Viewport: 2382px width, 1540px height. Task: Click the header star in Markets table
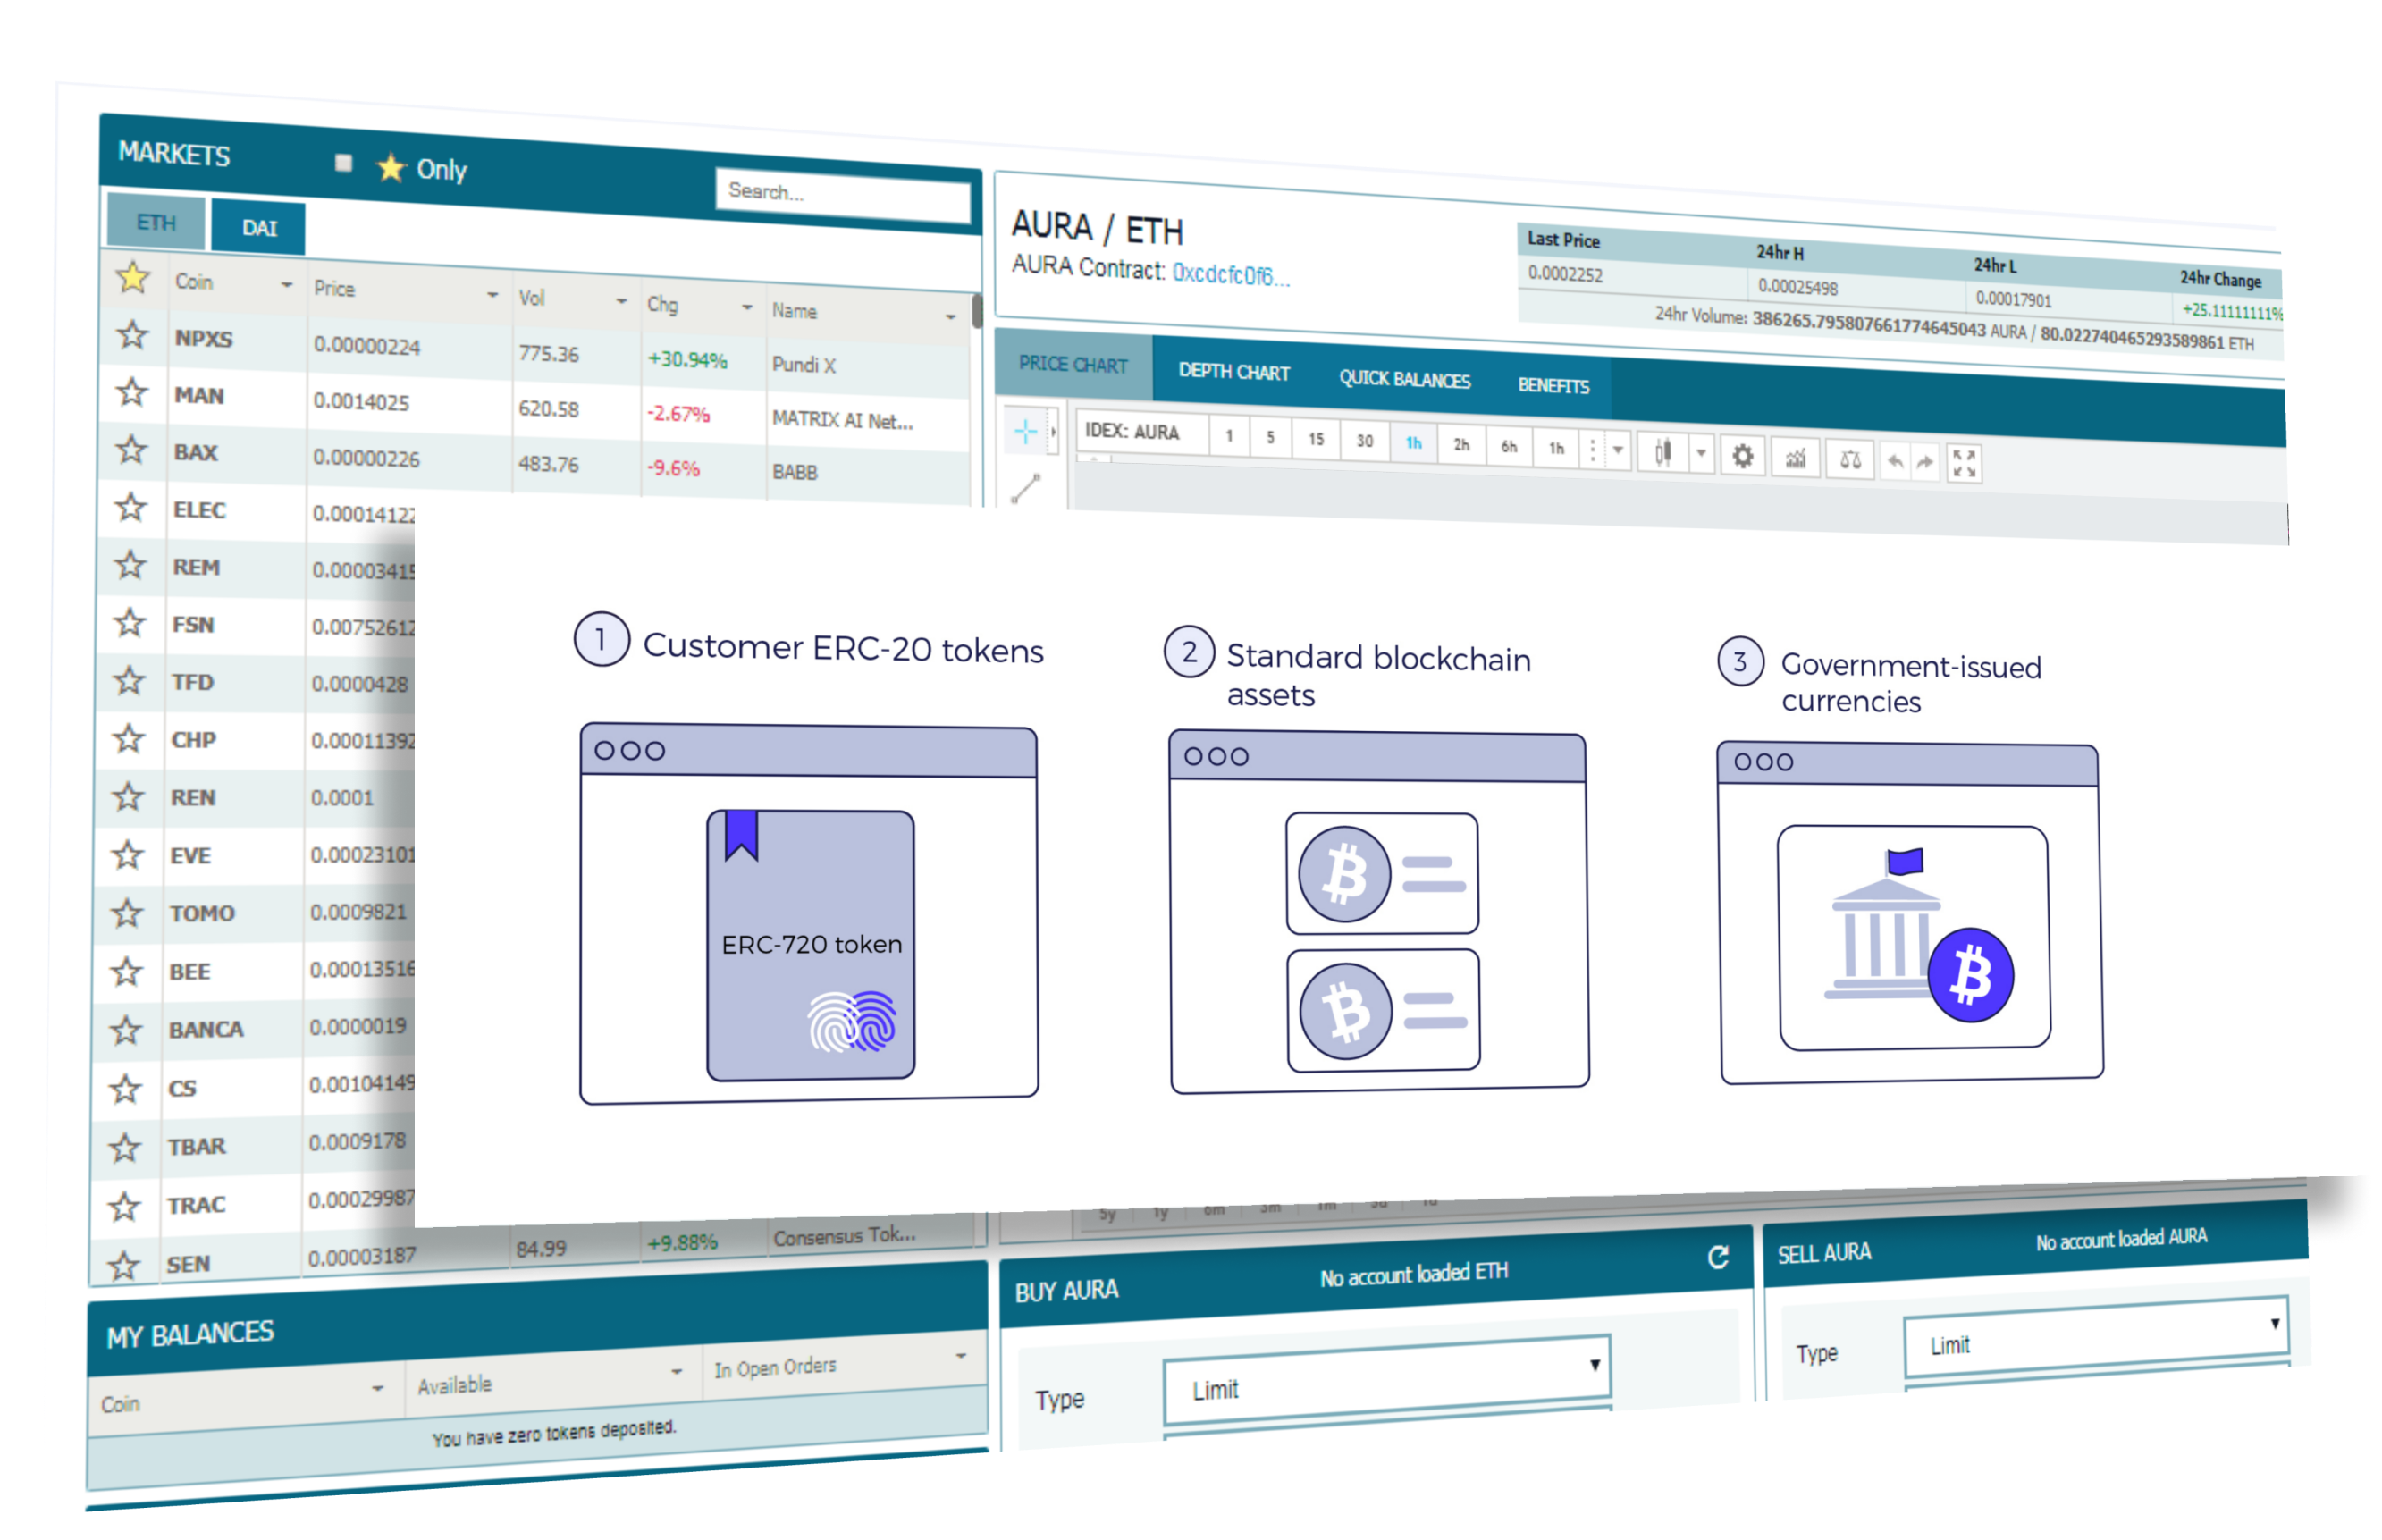tap(132, 277)
